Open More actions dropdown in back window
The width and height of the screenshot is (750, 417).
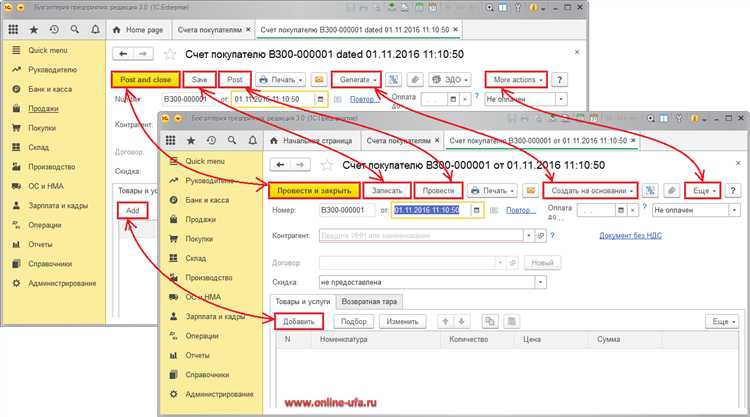(x=516, y=79)
